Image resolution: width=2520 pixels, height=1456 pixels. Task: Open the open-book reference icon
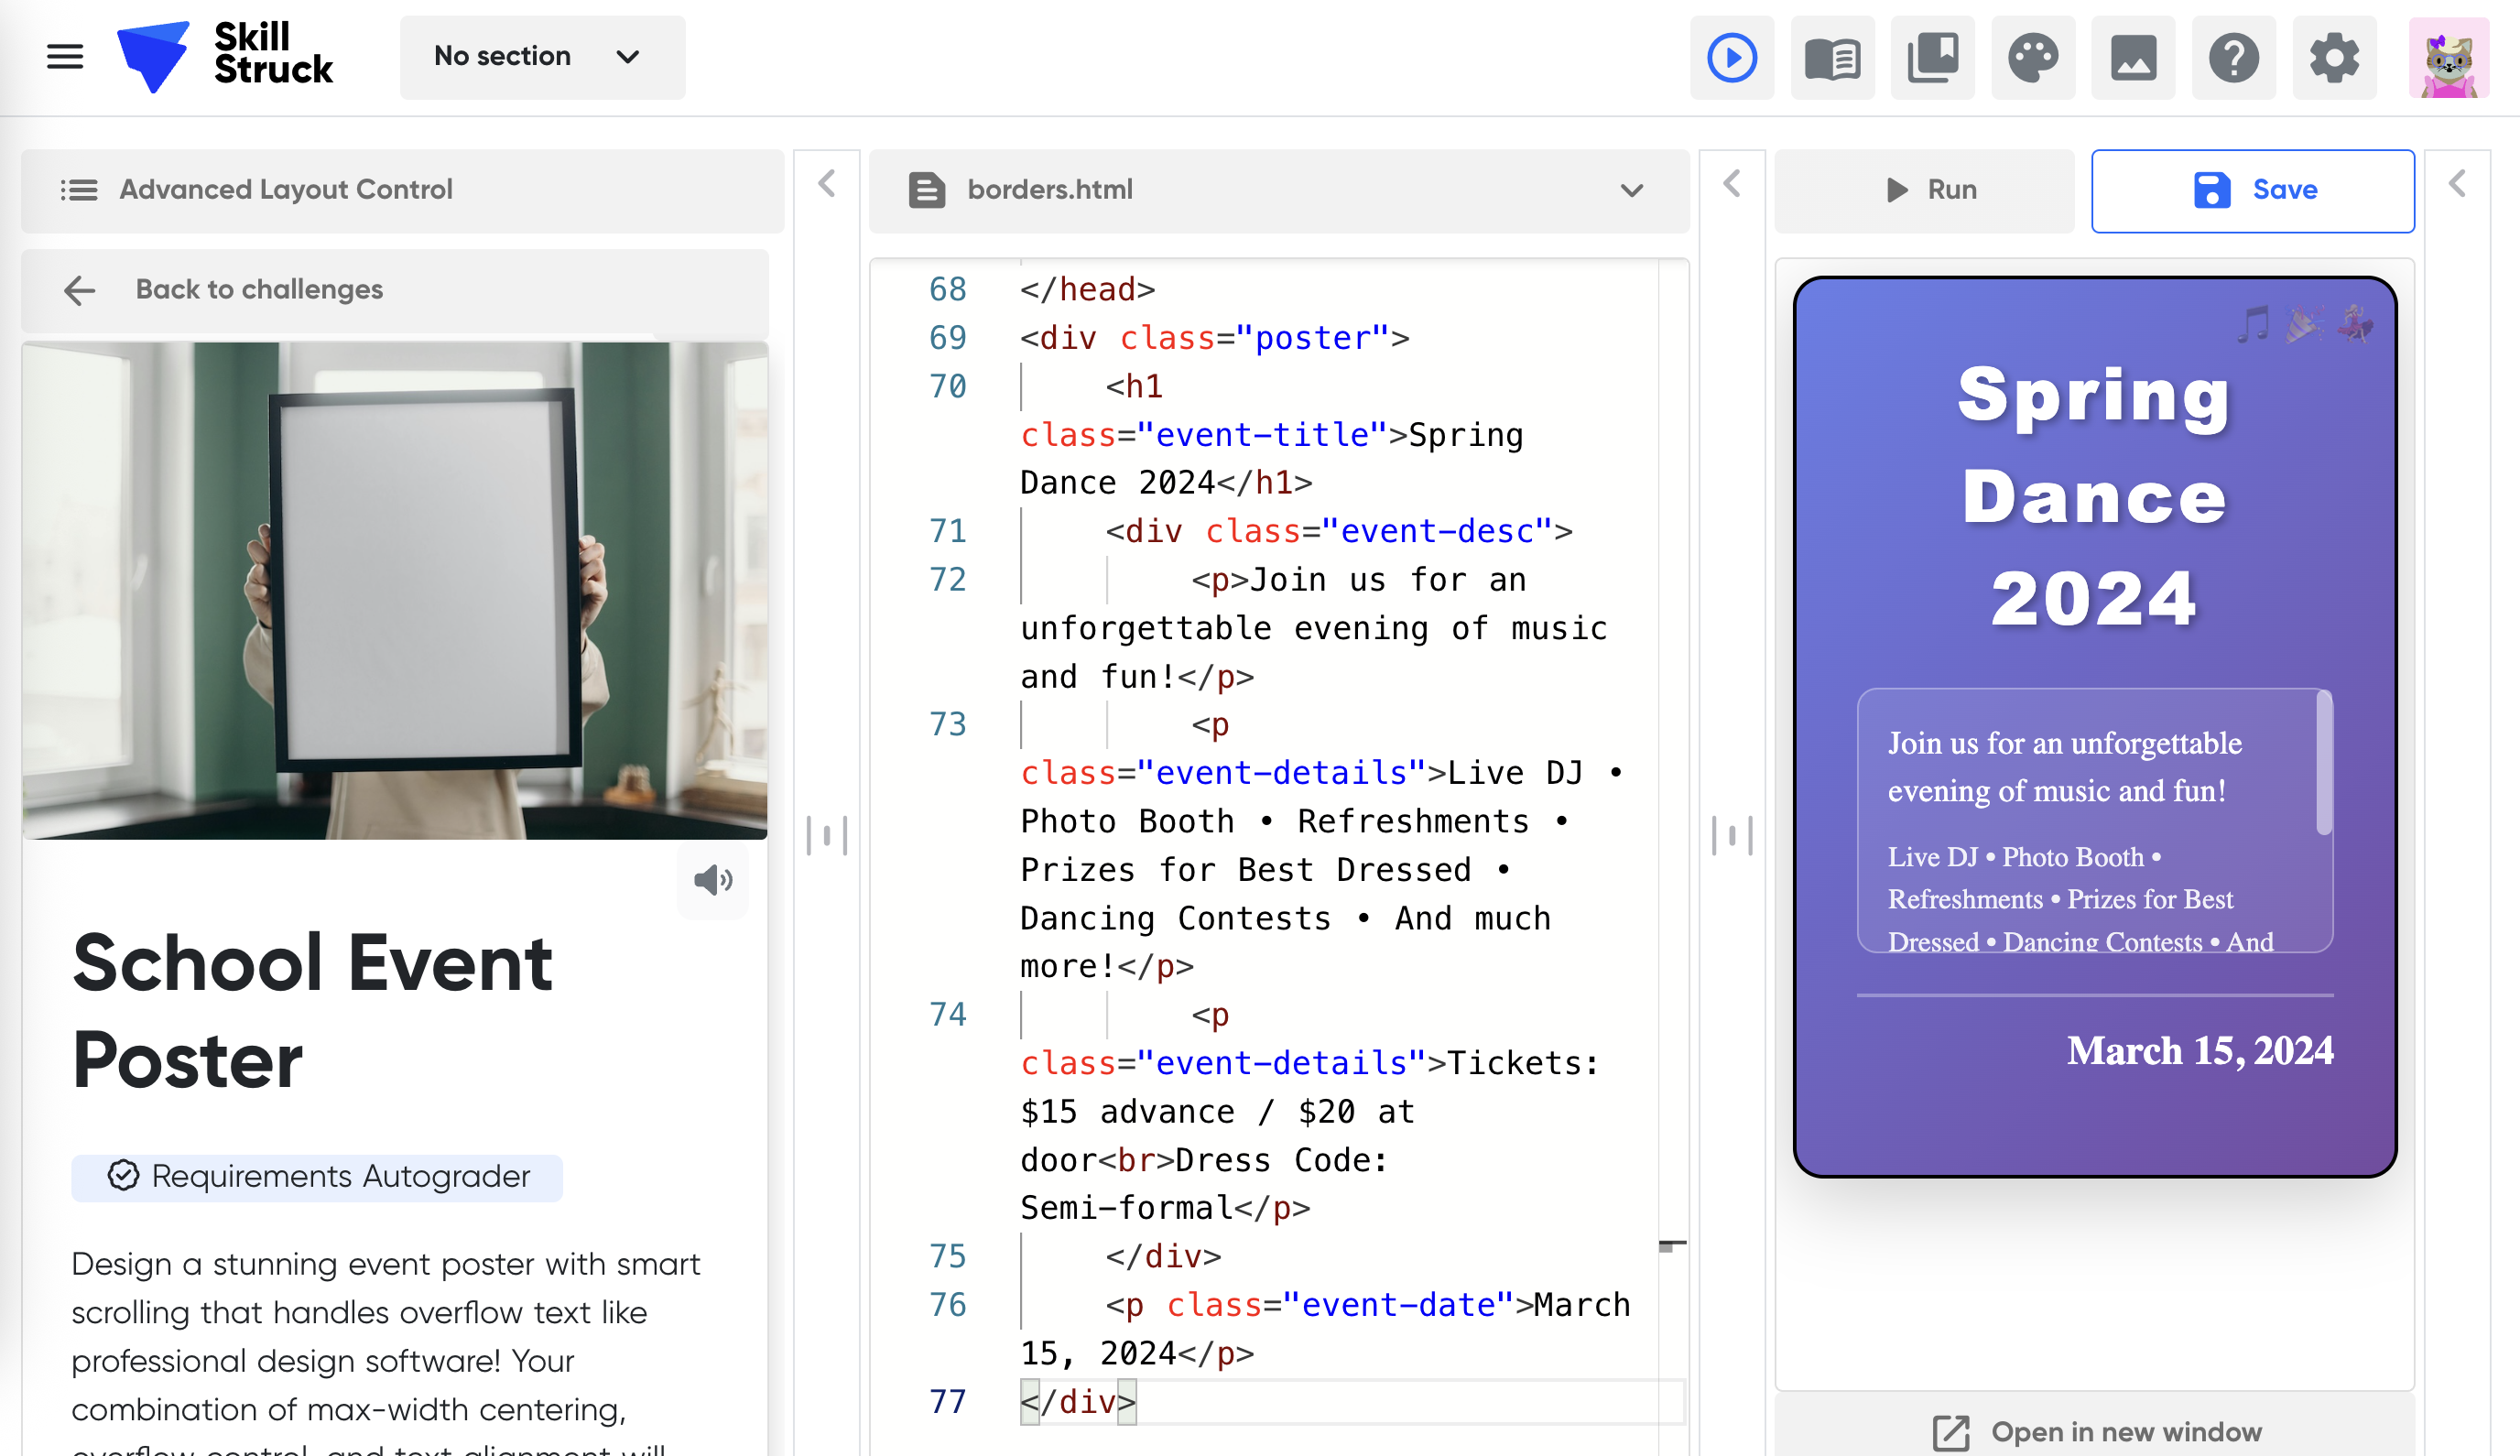pos(1832,57)
